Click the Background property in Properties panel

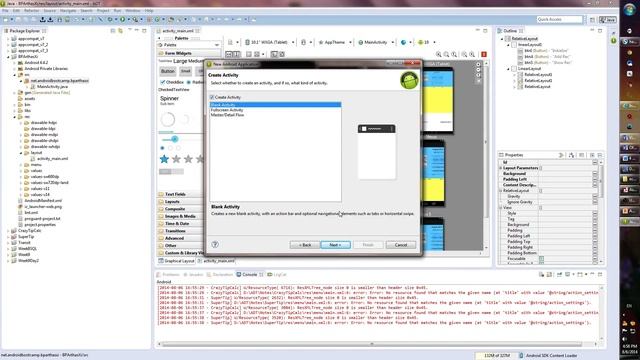tap(514, 173)
